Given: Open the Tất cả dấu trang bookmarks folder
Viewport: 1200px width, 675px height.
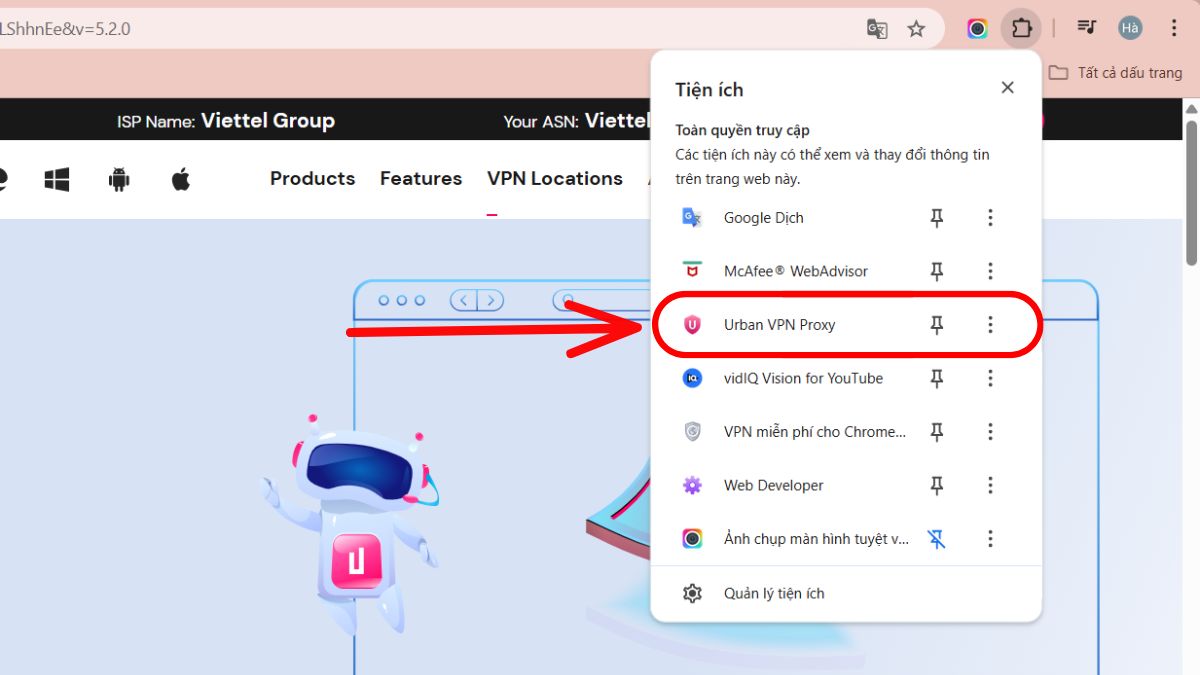Looking at the screenshot, I should (1116, 73).
